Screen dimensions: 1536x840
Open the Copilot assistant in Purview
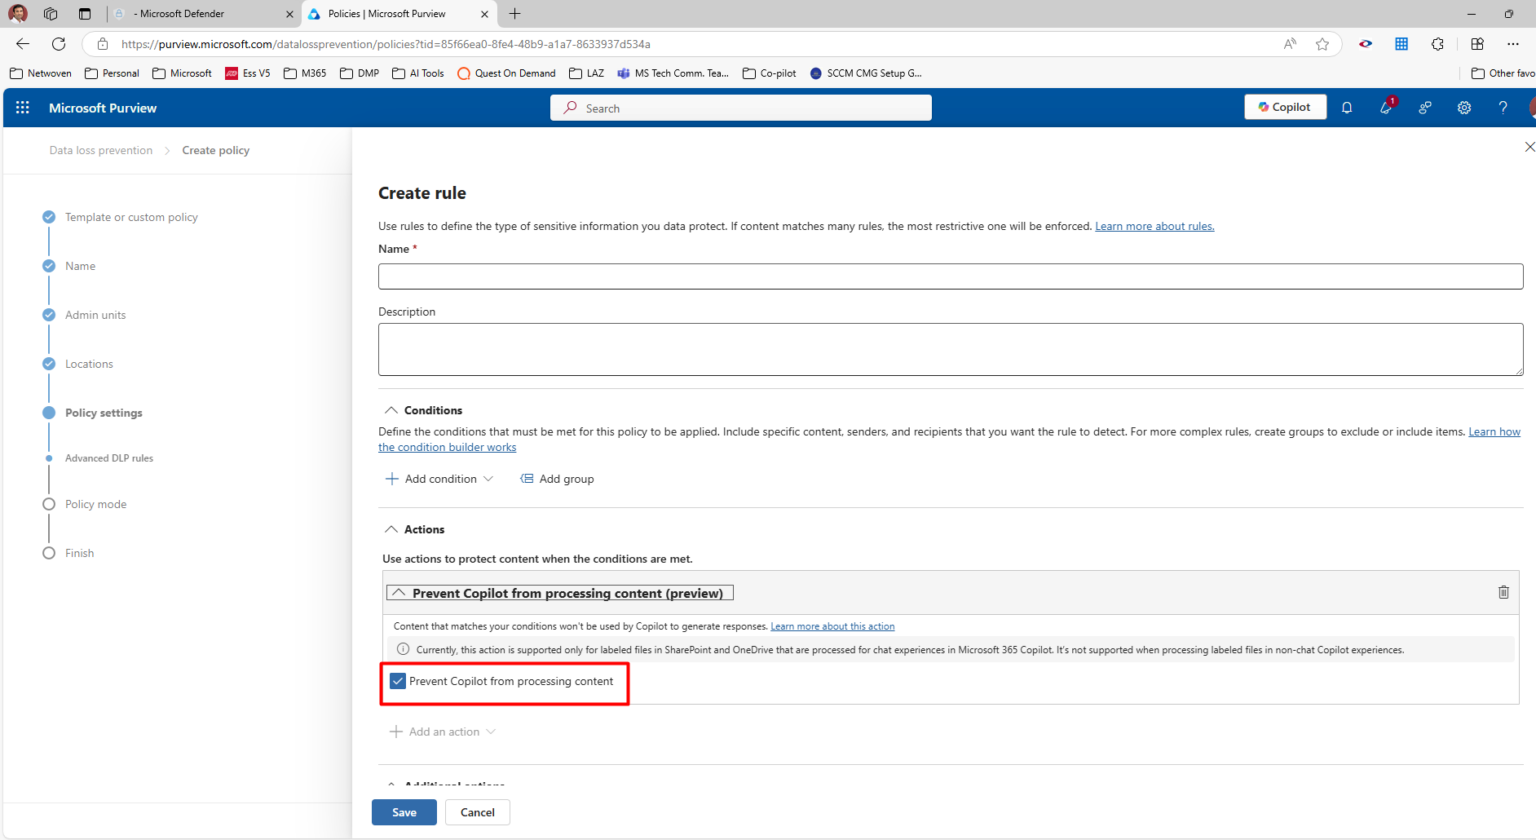click(x=1285, y=107)
